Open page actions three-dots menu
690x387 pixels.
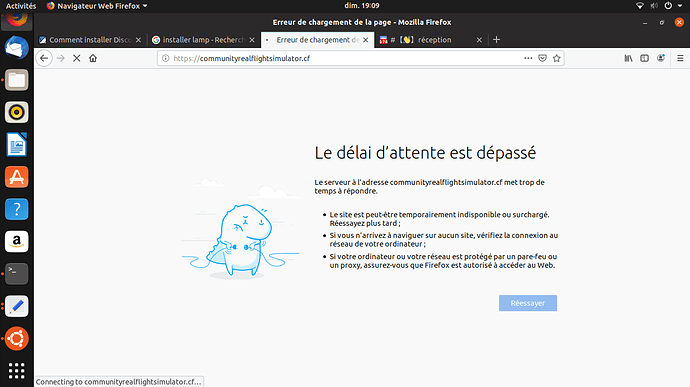point(528,58)
